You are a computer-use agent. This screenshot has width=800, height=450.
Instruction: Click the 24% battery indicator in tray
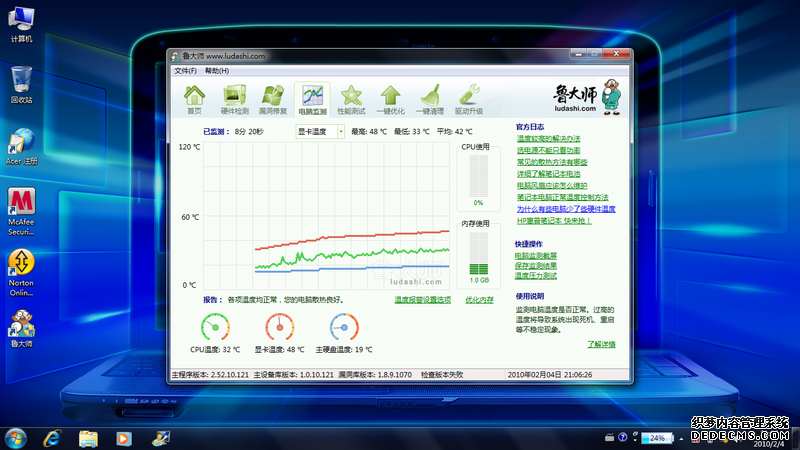tap(657, 438)
